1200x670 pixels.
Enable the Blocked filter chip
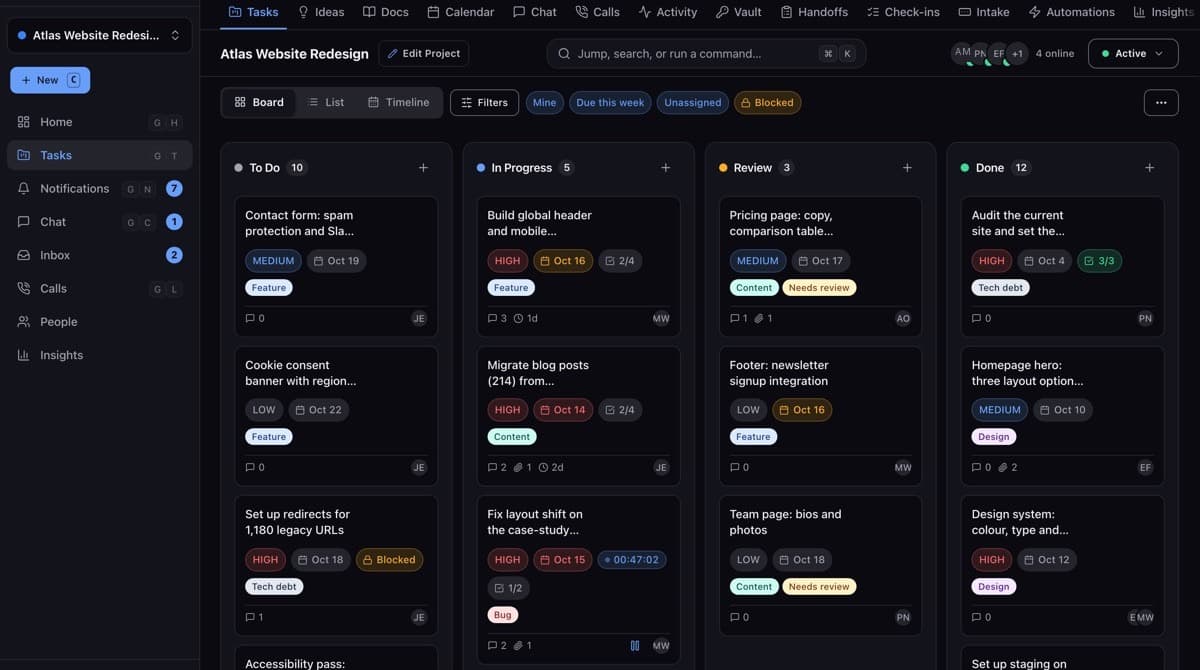[x=767, y=102]
